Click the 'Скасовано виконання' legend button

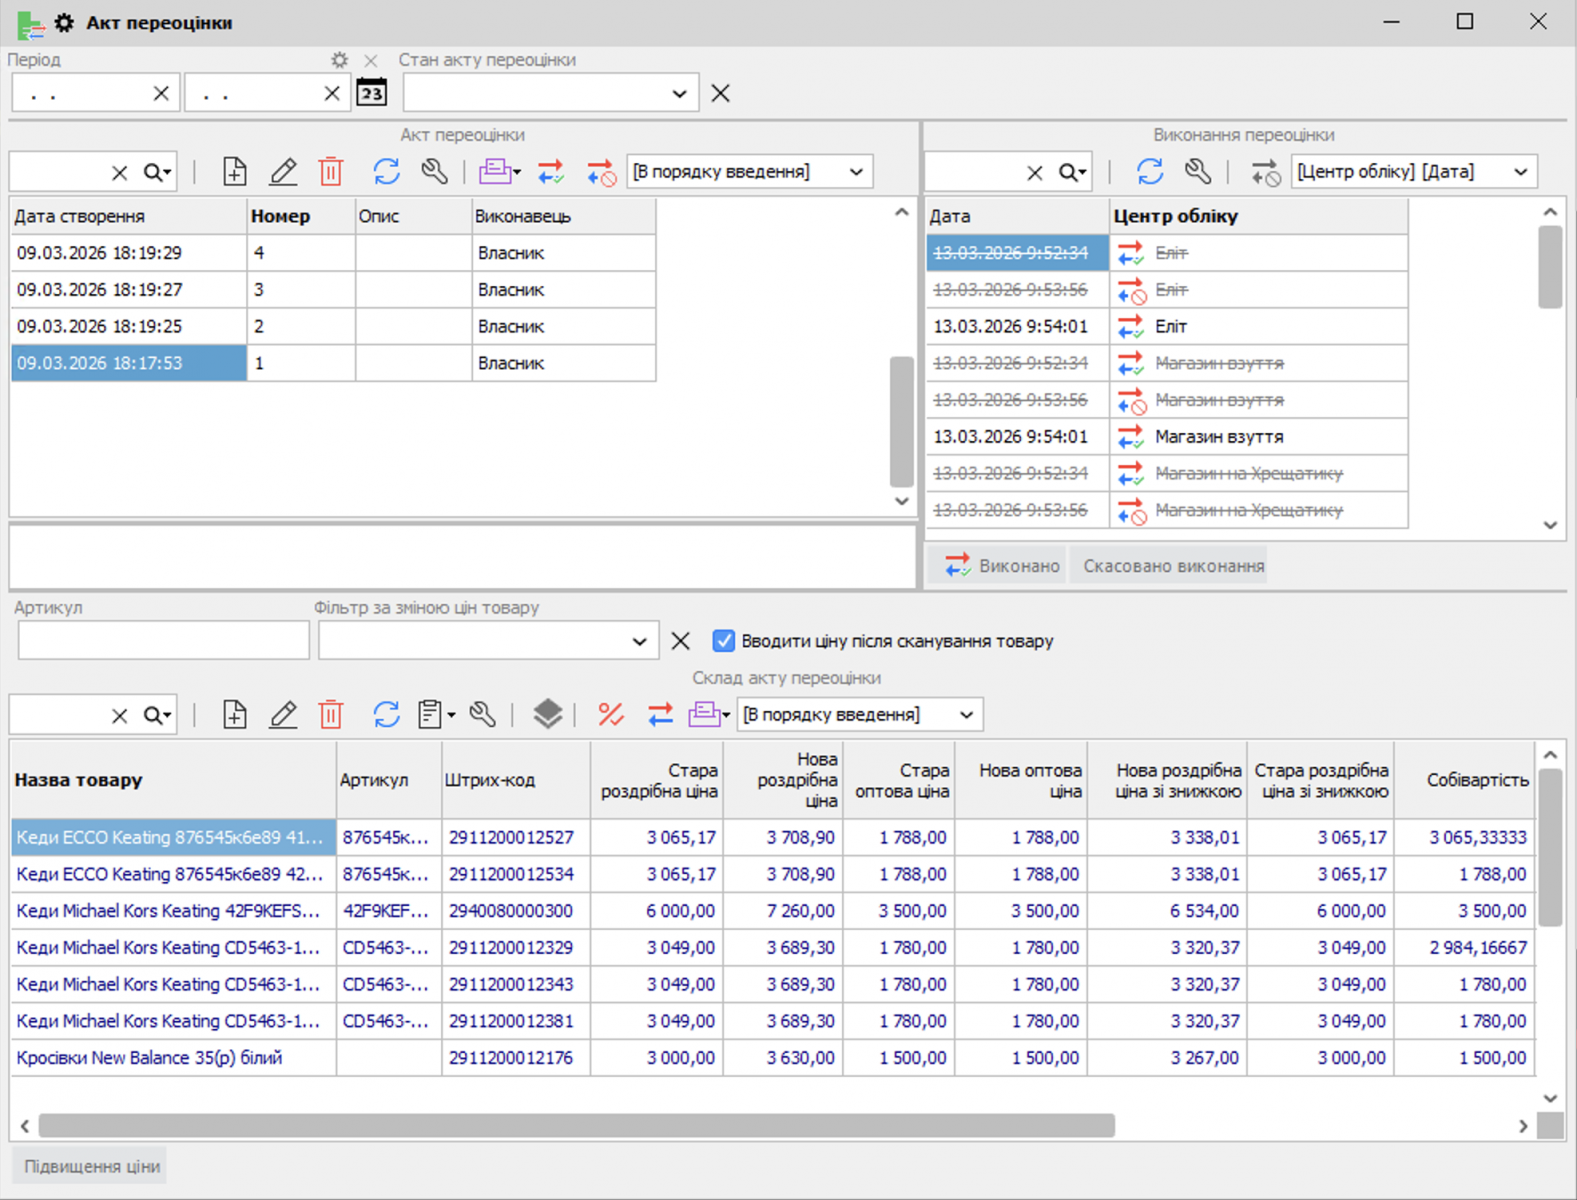(1173, 566)
